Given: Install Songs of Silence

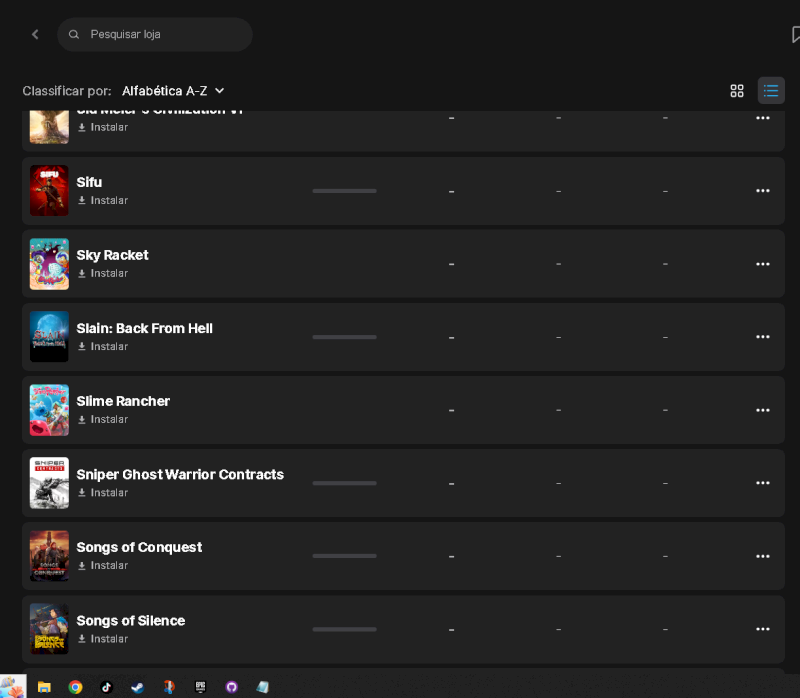Looking at the screenshot, I should click(103, 639).
